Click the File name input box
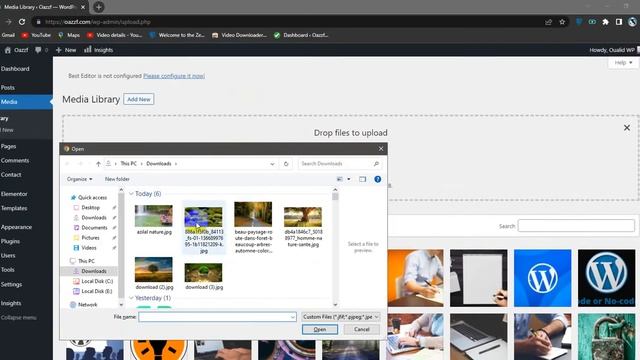This screenshot has width=640, height=360. 217,317
